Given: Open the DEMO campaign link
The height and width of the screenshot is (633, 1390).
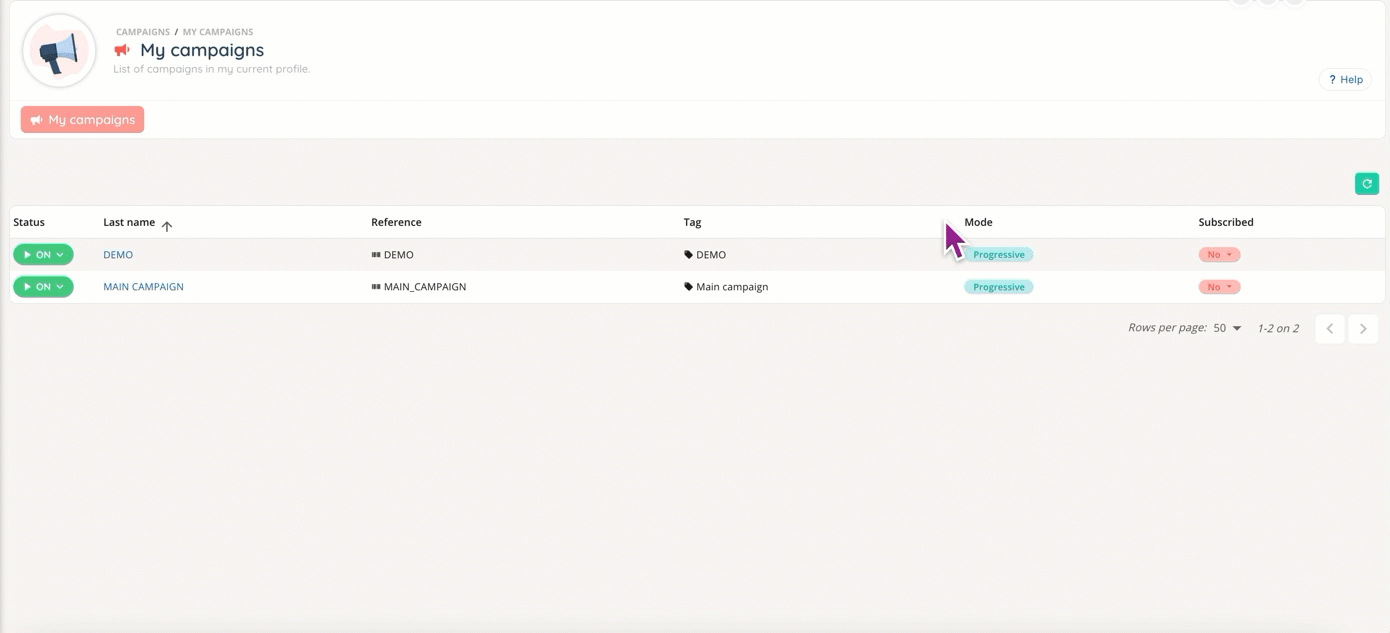Looking at the screenshot, I should coord(118,255).
